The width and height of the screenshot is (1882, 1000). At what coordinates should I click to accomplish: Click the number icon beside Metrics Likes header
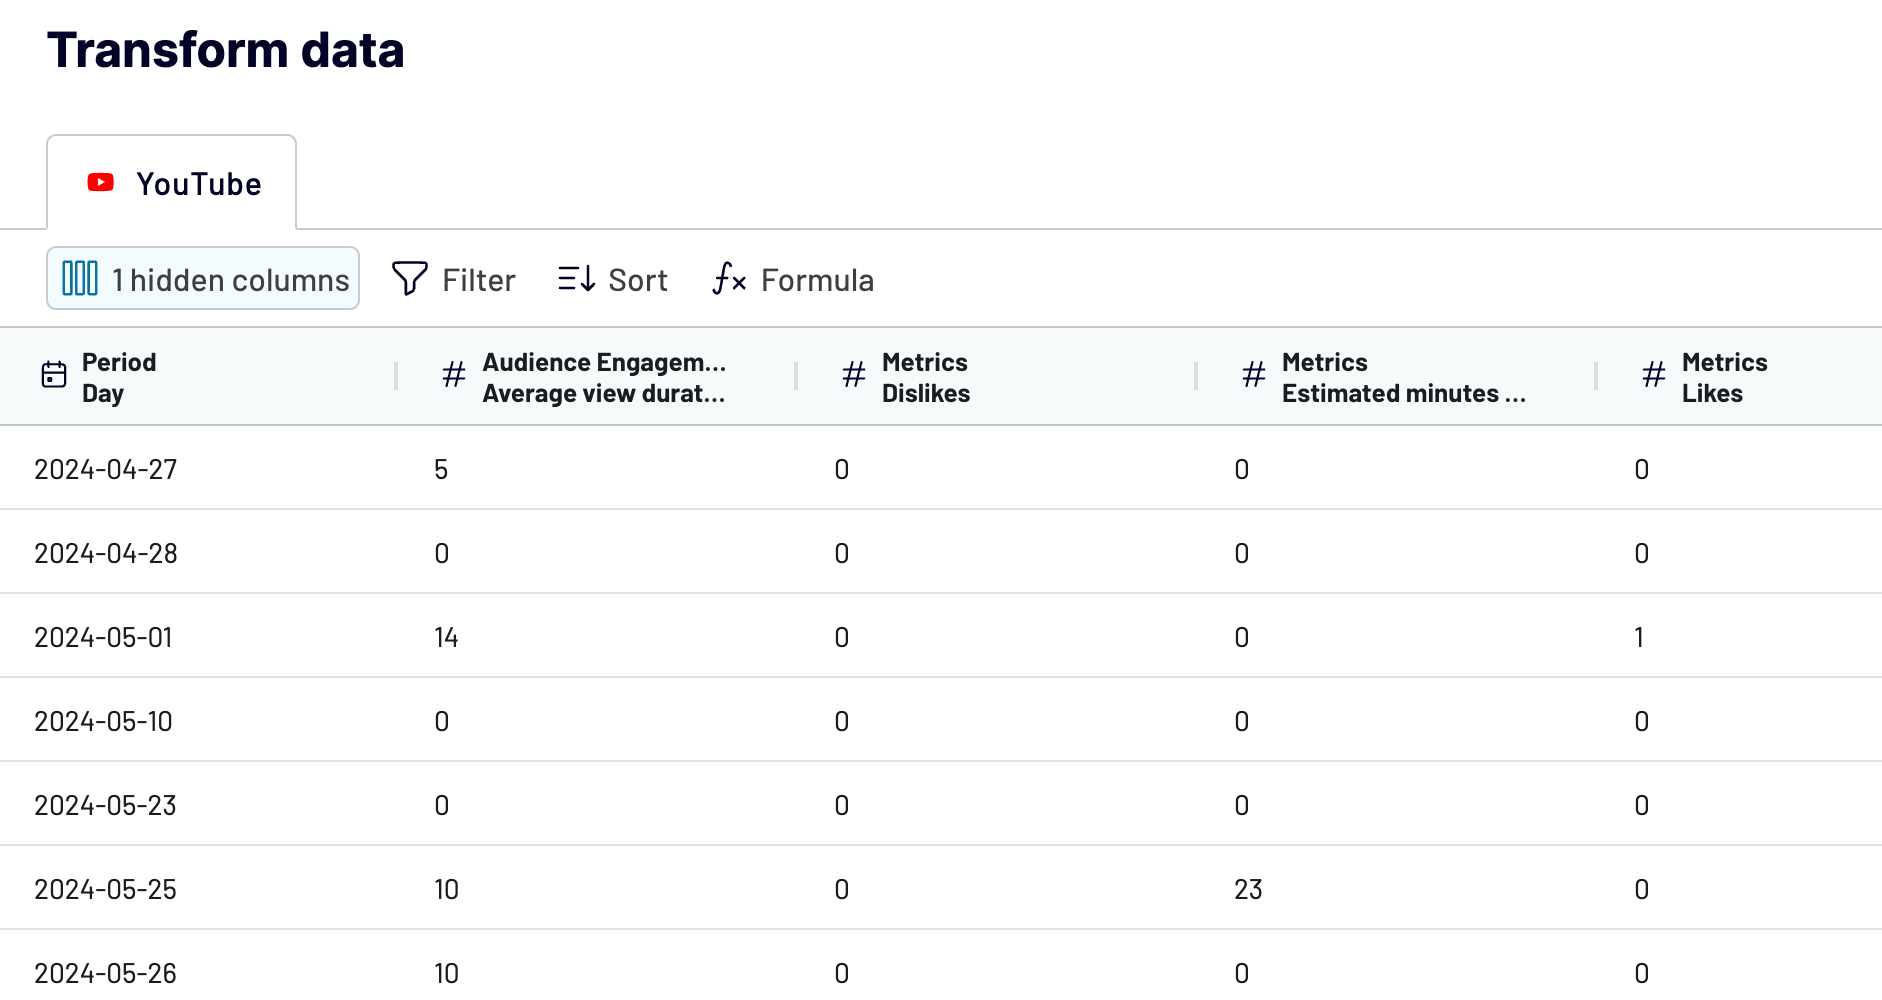pos(1654,375)
